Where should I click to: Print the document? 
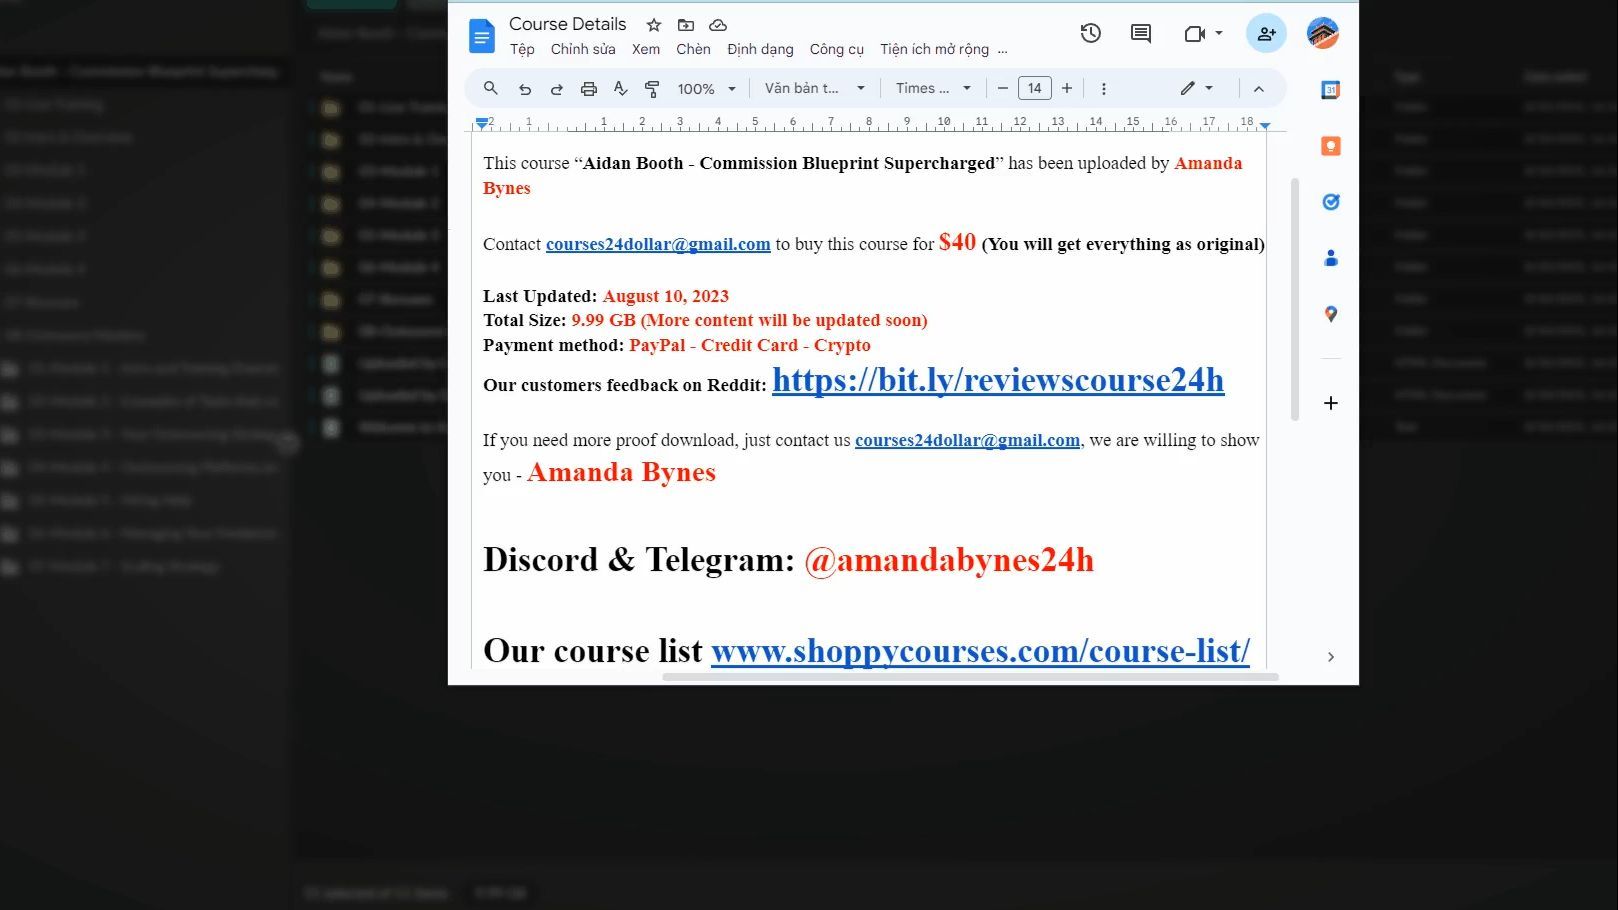point(589,89)
